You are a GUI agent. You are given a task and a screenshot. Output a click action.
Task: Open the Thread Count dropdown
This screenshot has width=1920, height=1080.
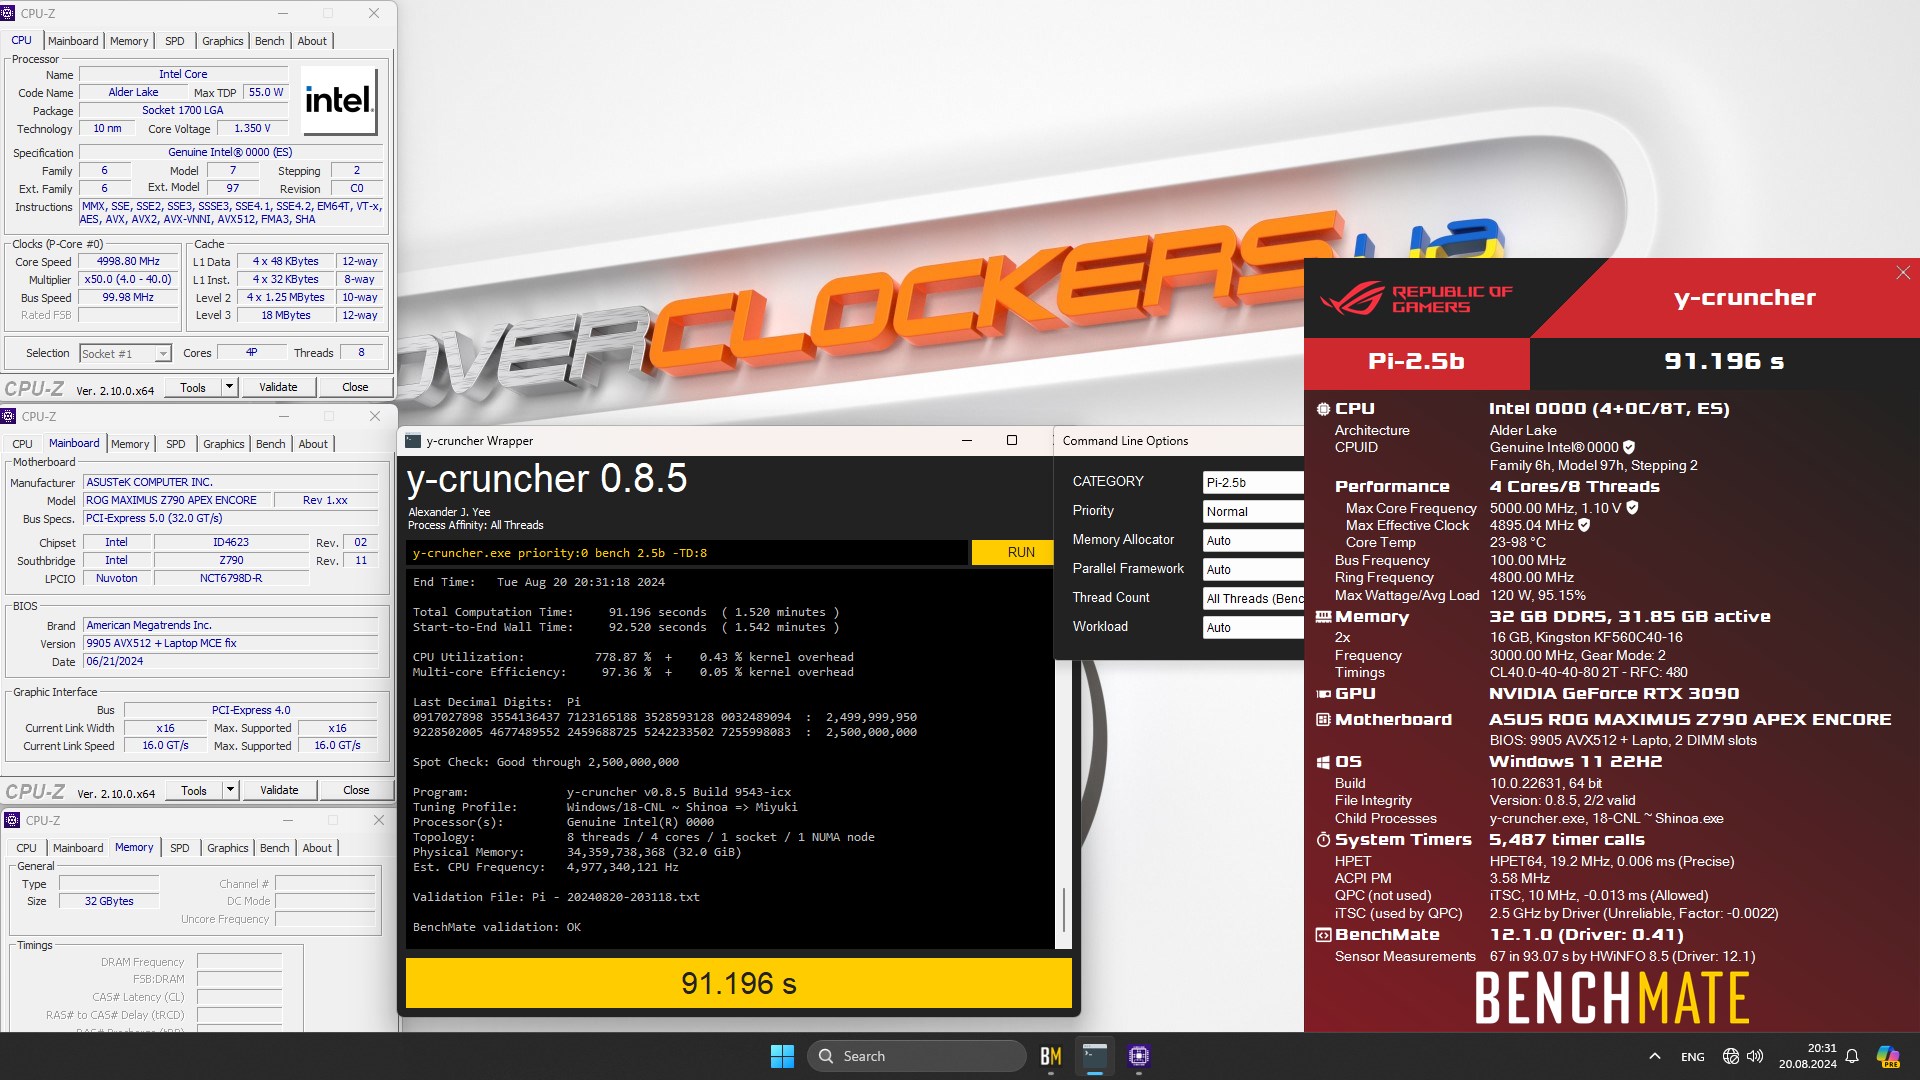[1253, 598]
